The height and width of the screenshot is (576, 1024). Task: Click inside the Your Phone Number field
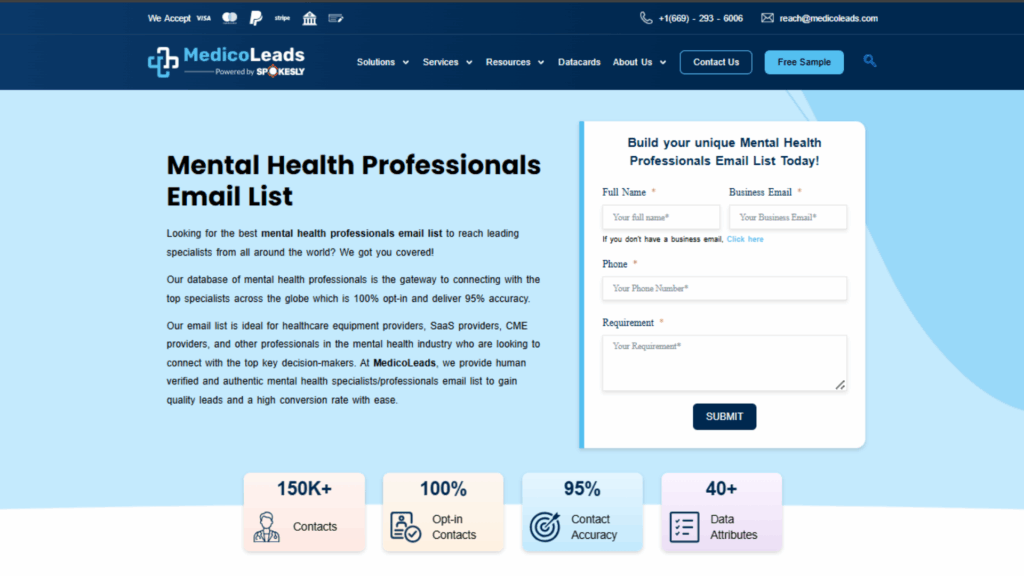[723, 288]
